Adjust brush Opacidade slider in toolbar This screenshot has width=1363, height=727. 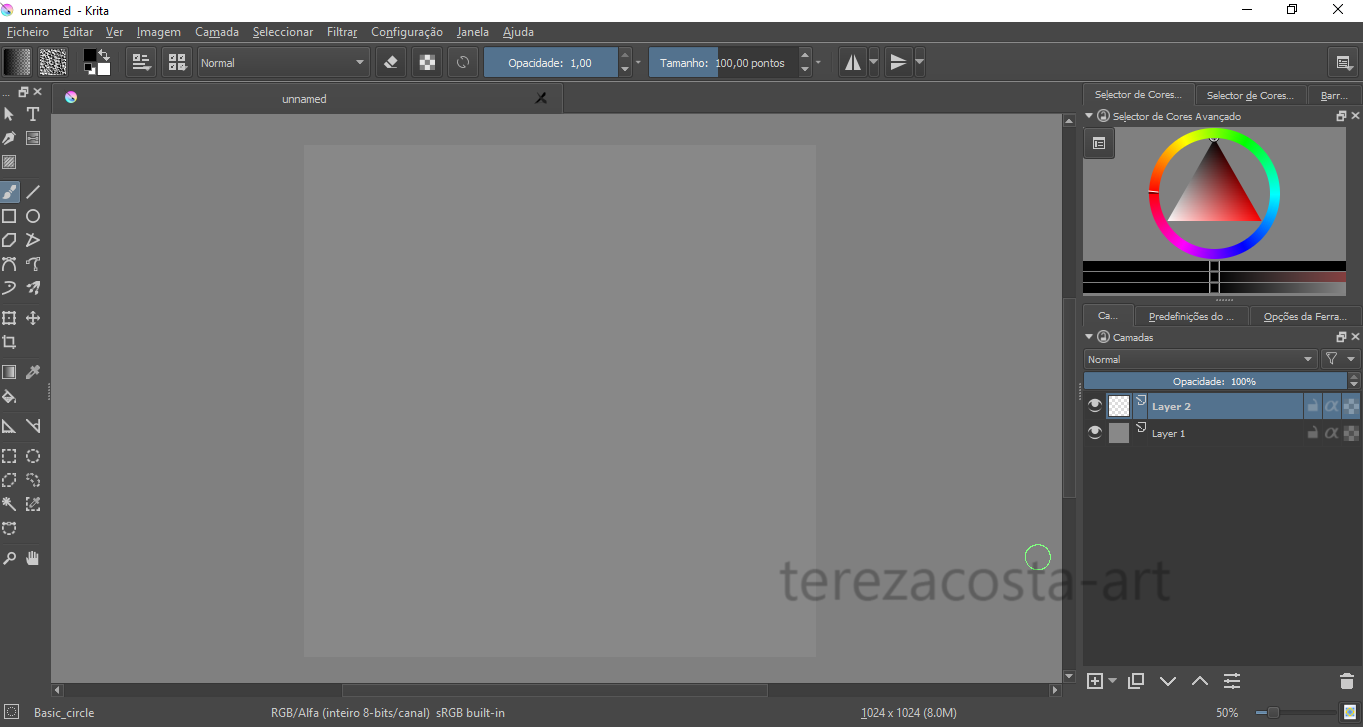point(551,62)
